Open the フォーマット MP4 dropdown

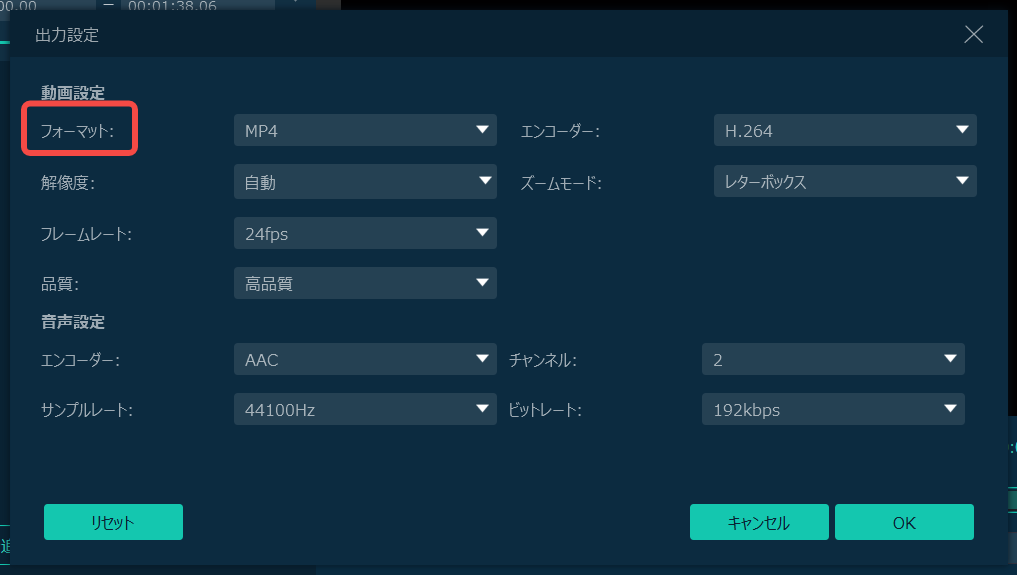[365, 130]
